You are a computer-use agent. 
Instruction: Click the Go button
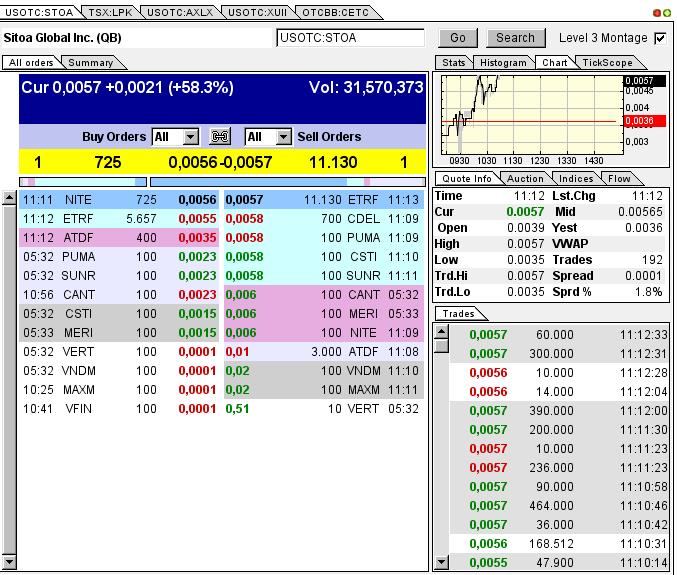click(458, 38)
